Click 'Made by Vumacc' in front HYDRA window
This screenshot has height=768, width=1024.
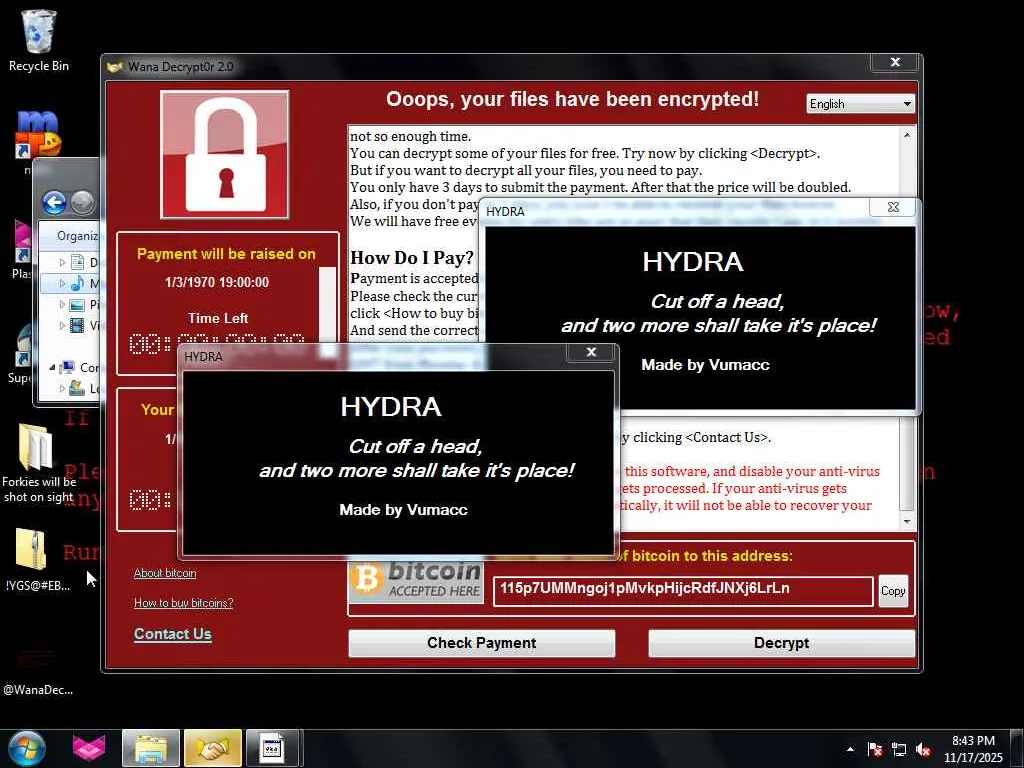[x=404, y=510]
